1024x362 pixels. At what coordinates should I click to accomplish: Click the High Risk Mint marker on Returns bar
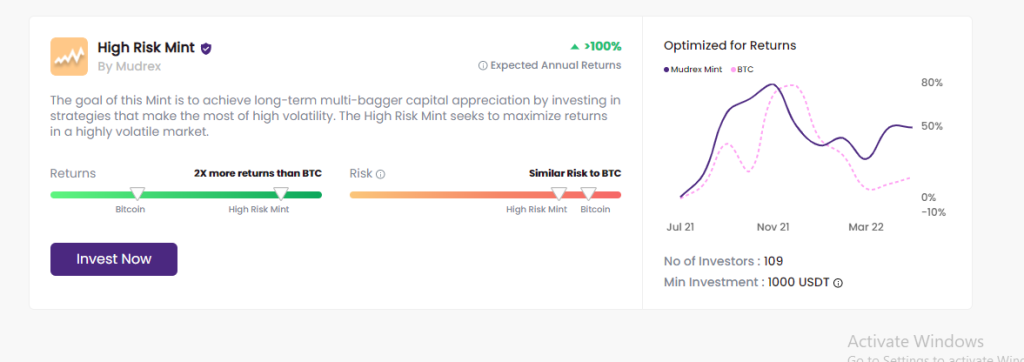pyautogui.click(x=280, y=193)
